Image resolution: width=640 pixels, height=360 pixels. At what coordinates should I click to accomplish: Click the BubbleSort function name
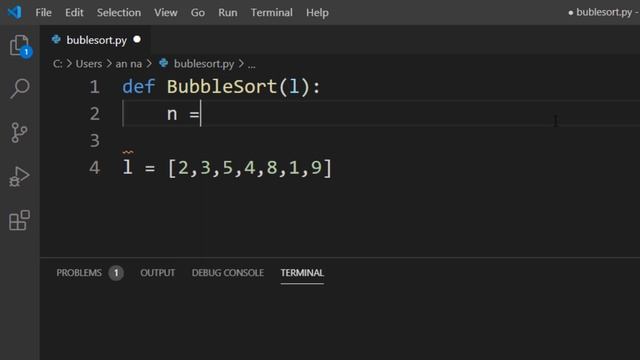[x=222, y=87]
